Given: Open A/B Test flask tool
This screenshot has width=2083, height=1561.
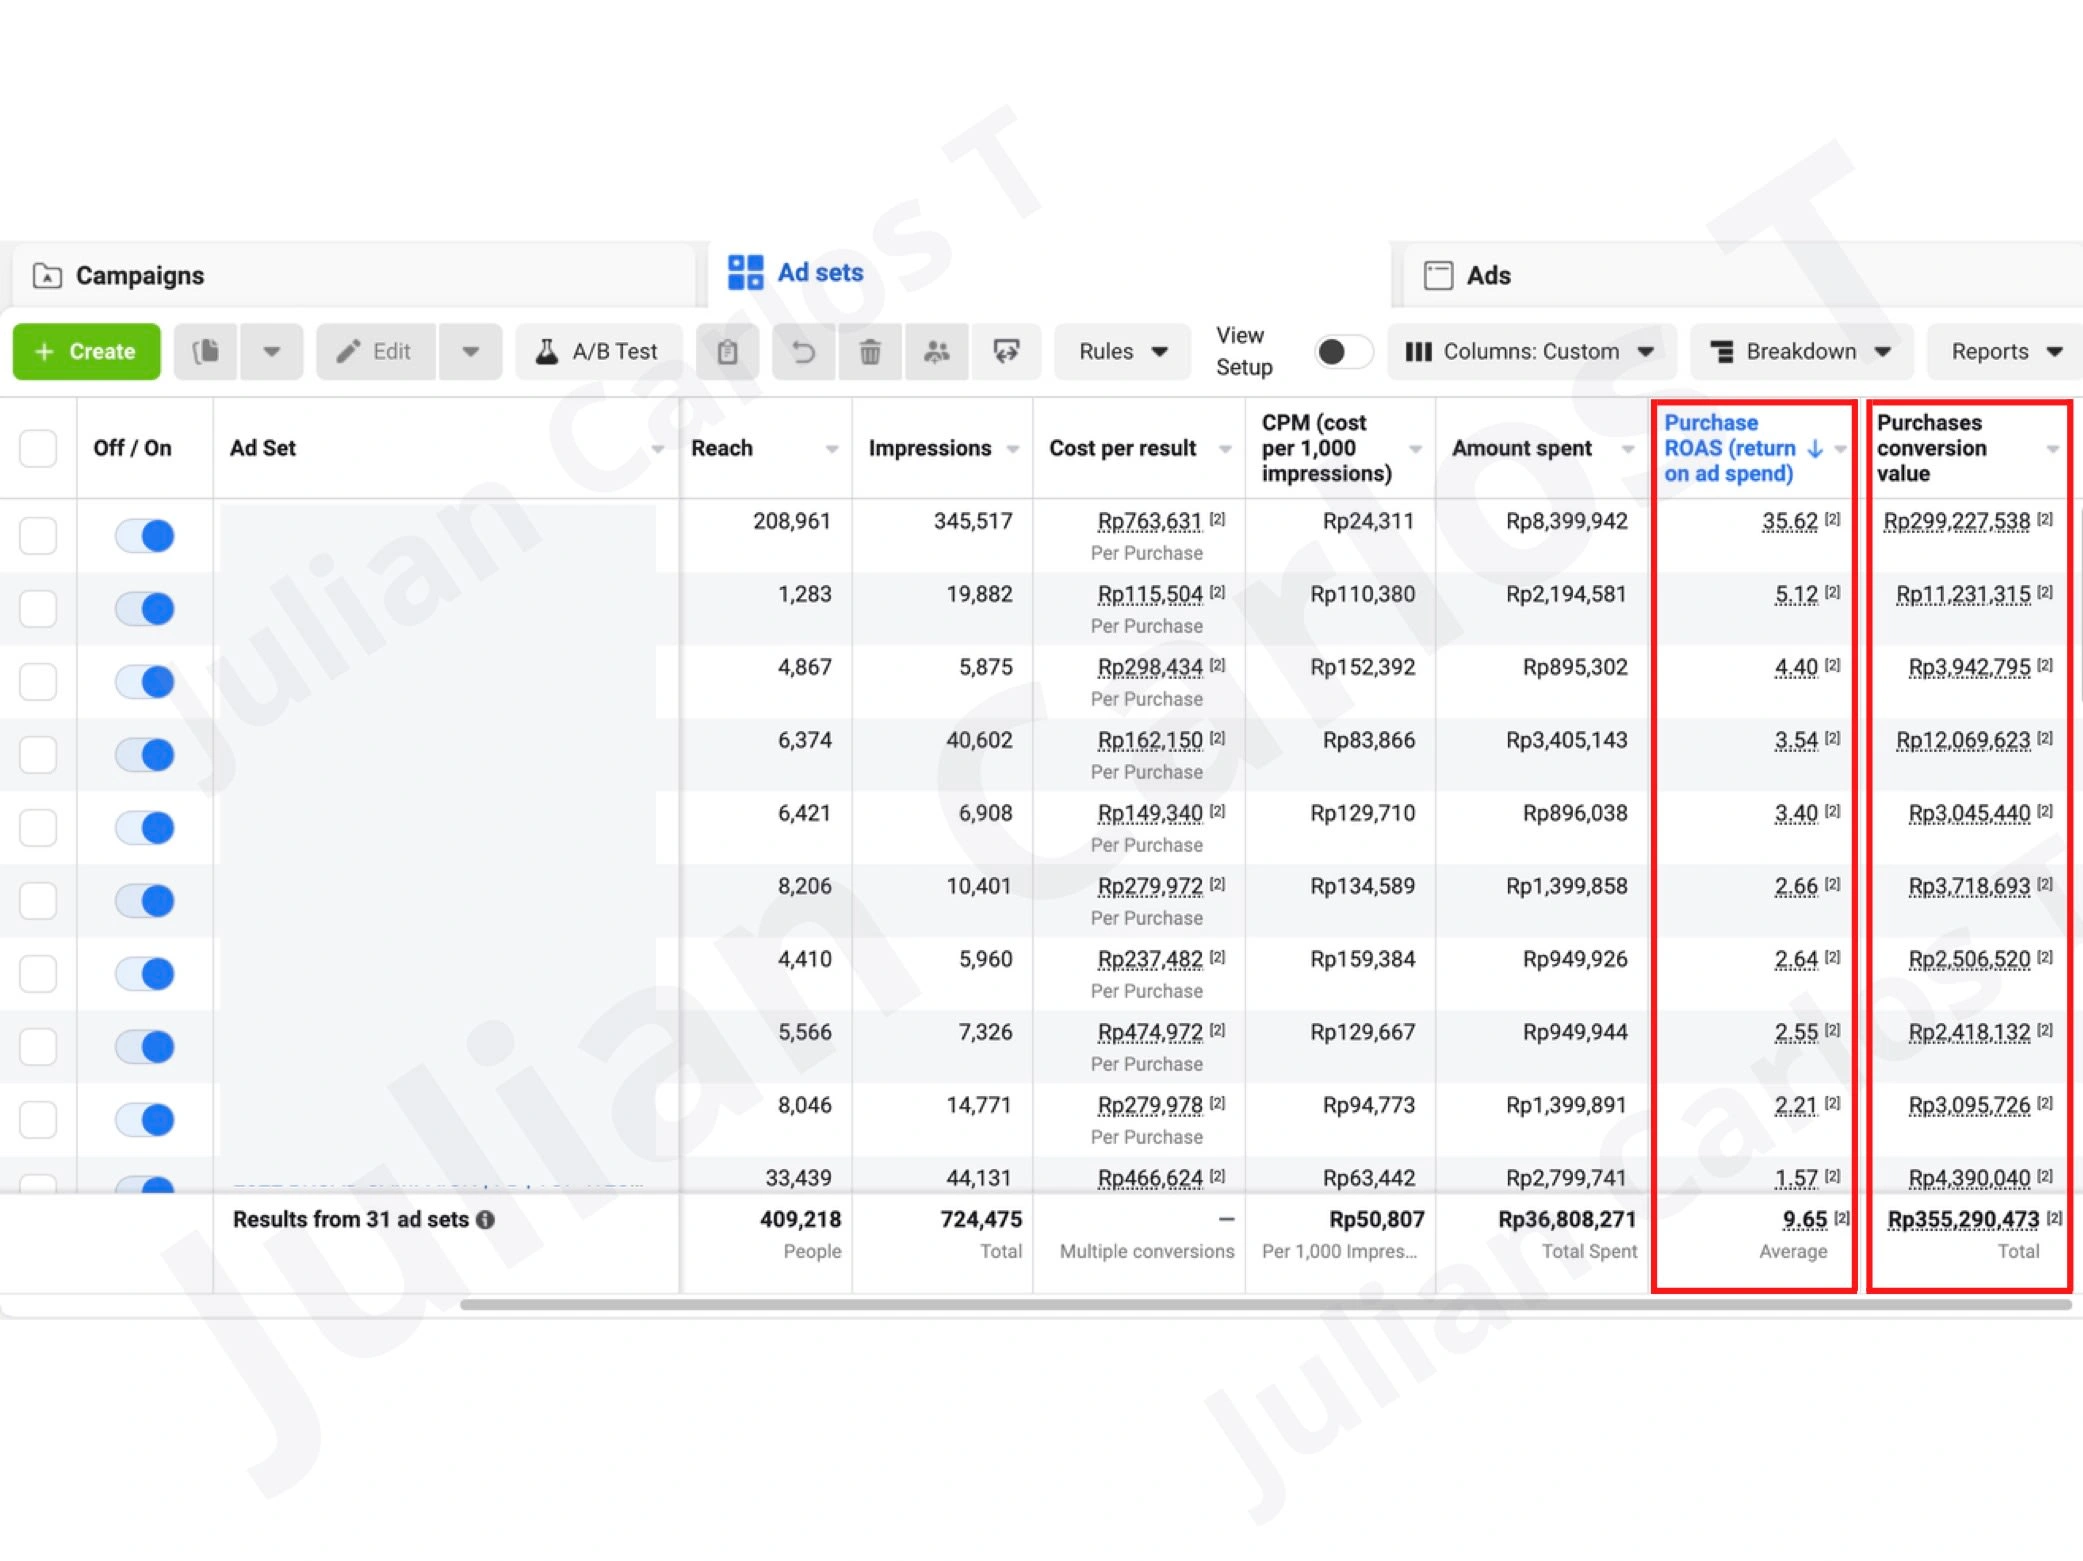Looking at the screenshot, I should click(x=598, y=352).
